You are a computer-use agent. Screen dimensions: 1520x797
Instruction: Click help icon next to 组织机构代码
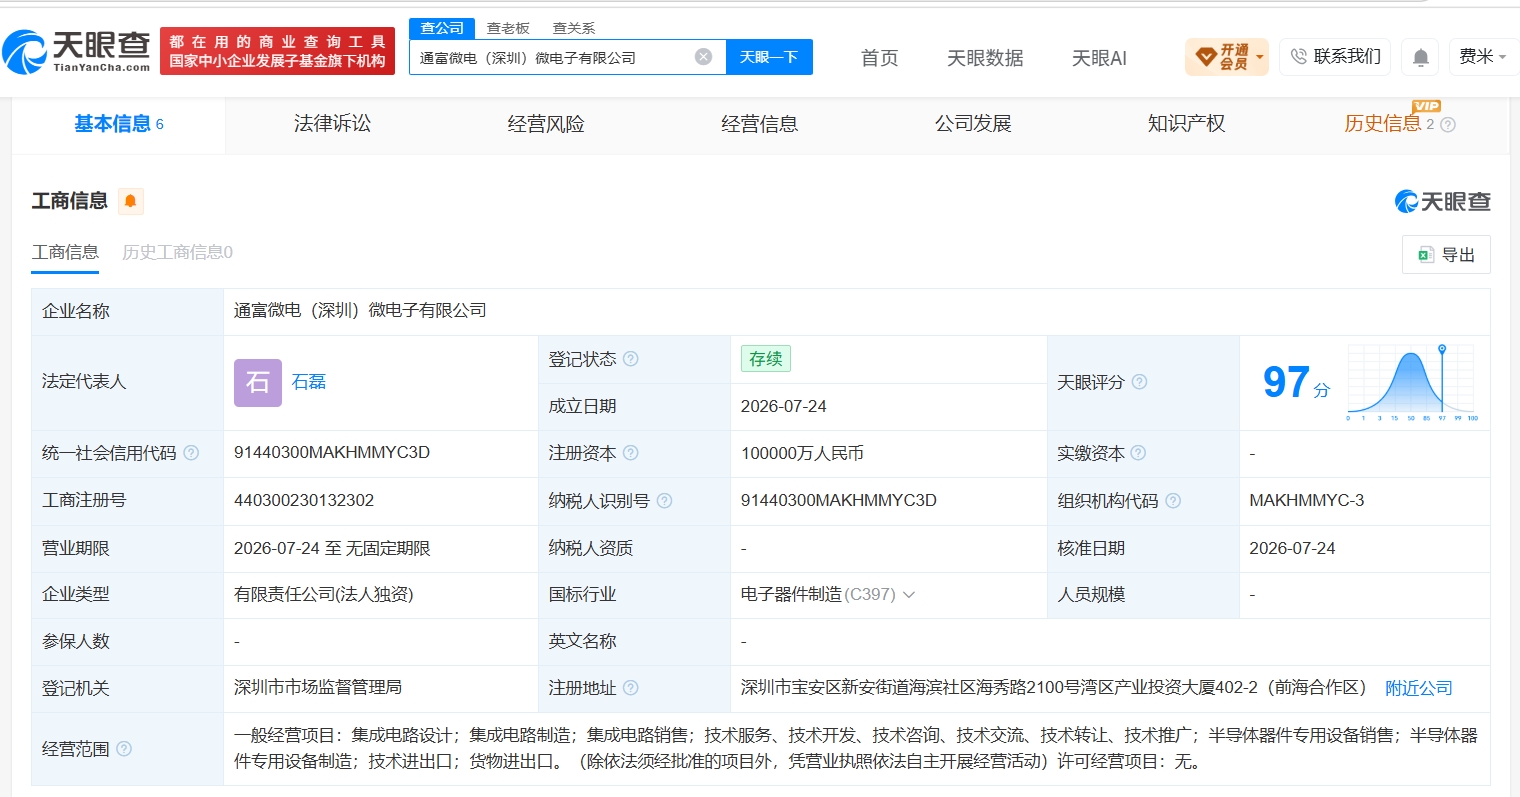[x=1173, y=501]
